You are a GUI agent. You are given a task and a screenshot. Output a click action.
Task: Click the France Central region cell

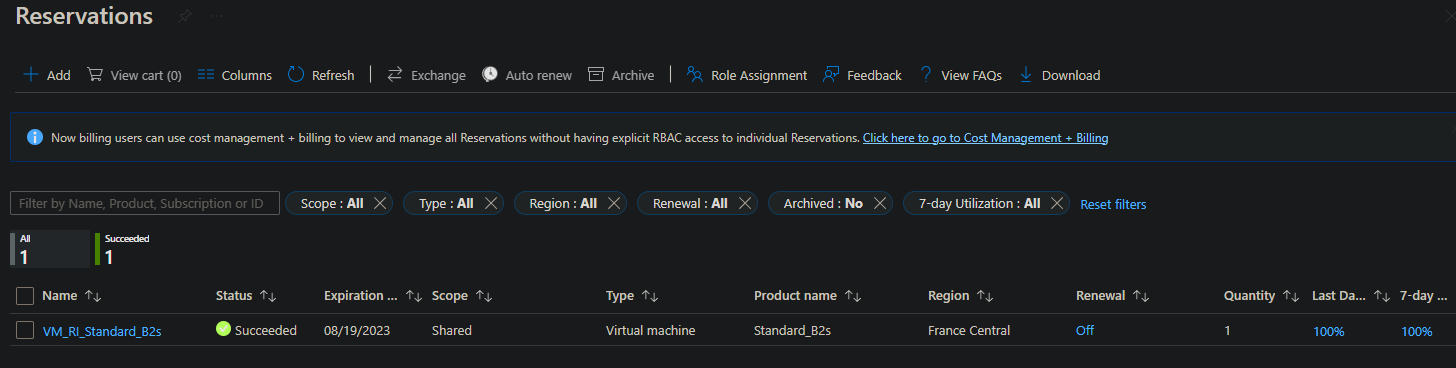coord(969,330)
